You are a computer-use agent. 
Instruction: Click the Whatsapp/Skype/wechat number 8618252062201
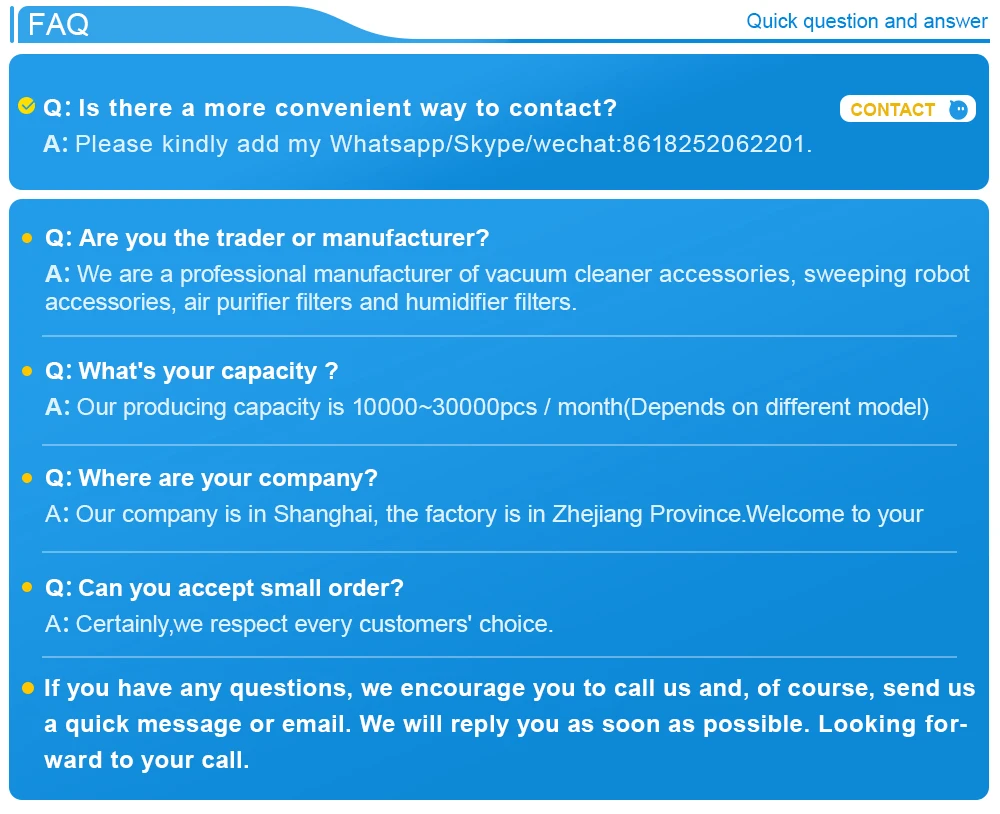(713, 144)
